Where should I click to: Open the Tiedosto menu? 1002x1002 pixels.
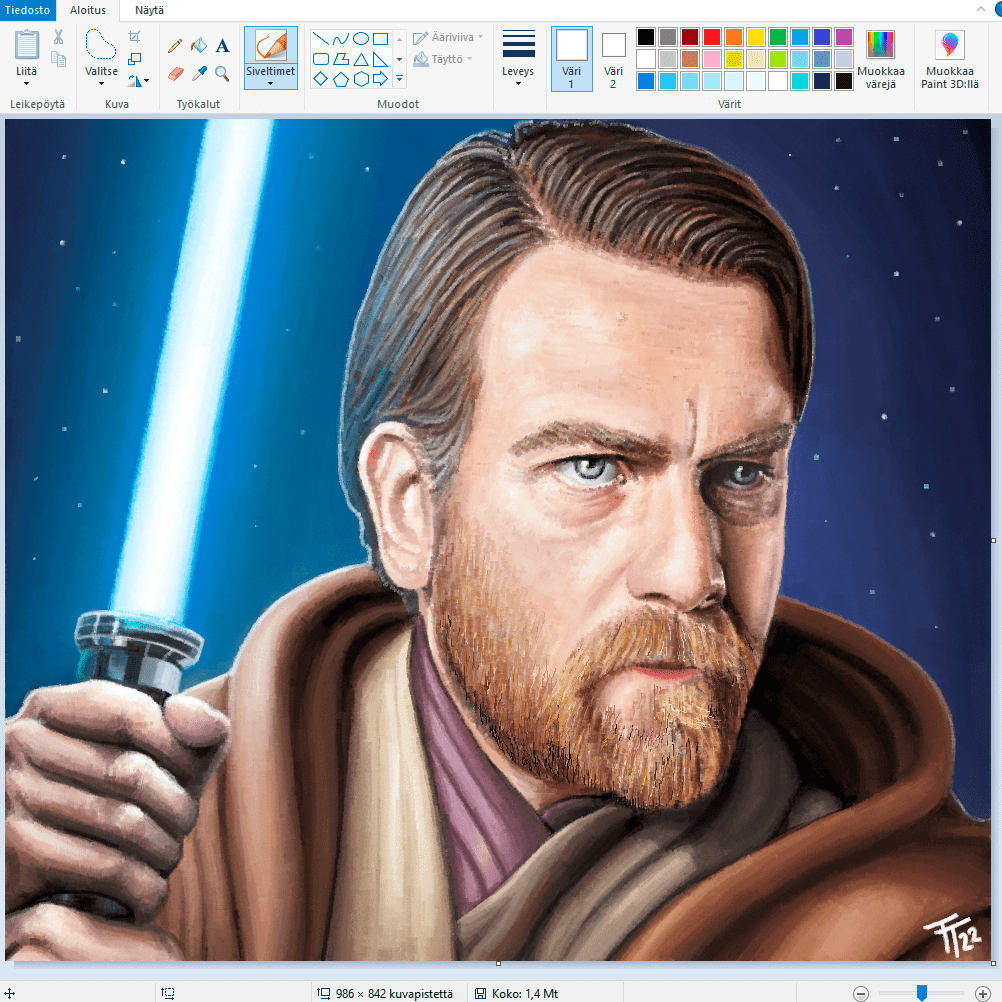coord(26,10)
